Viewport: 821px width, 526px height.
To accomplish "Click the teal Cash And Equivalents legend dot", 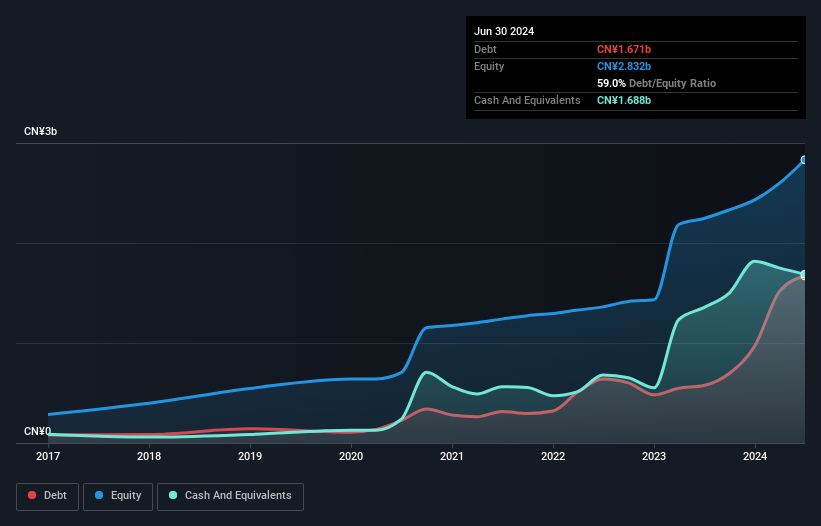I will 173,495.
